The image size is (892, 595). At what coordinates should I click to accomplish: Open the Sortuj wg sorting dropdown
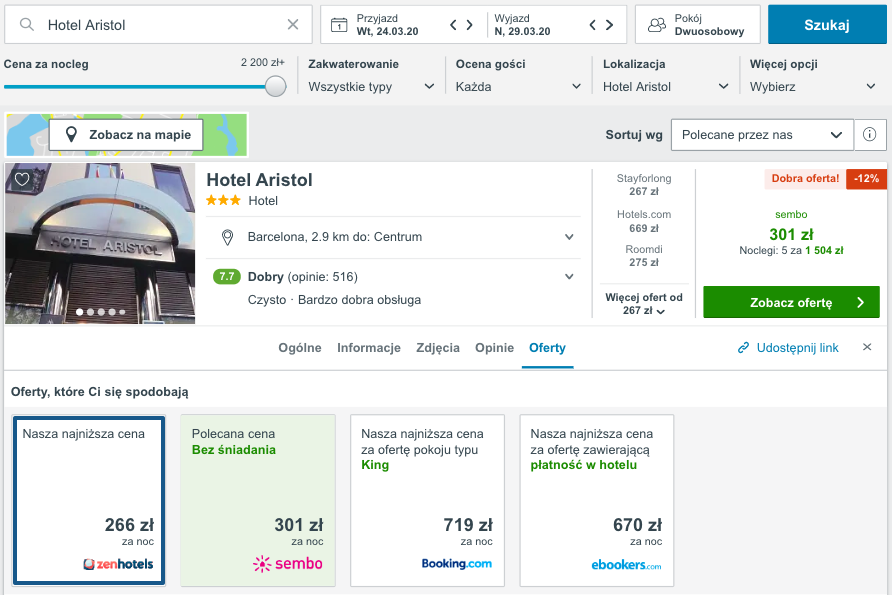coord(762,135)
